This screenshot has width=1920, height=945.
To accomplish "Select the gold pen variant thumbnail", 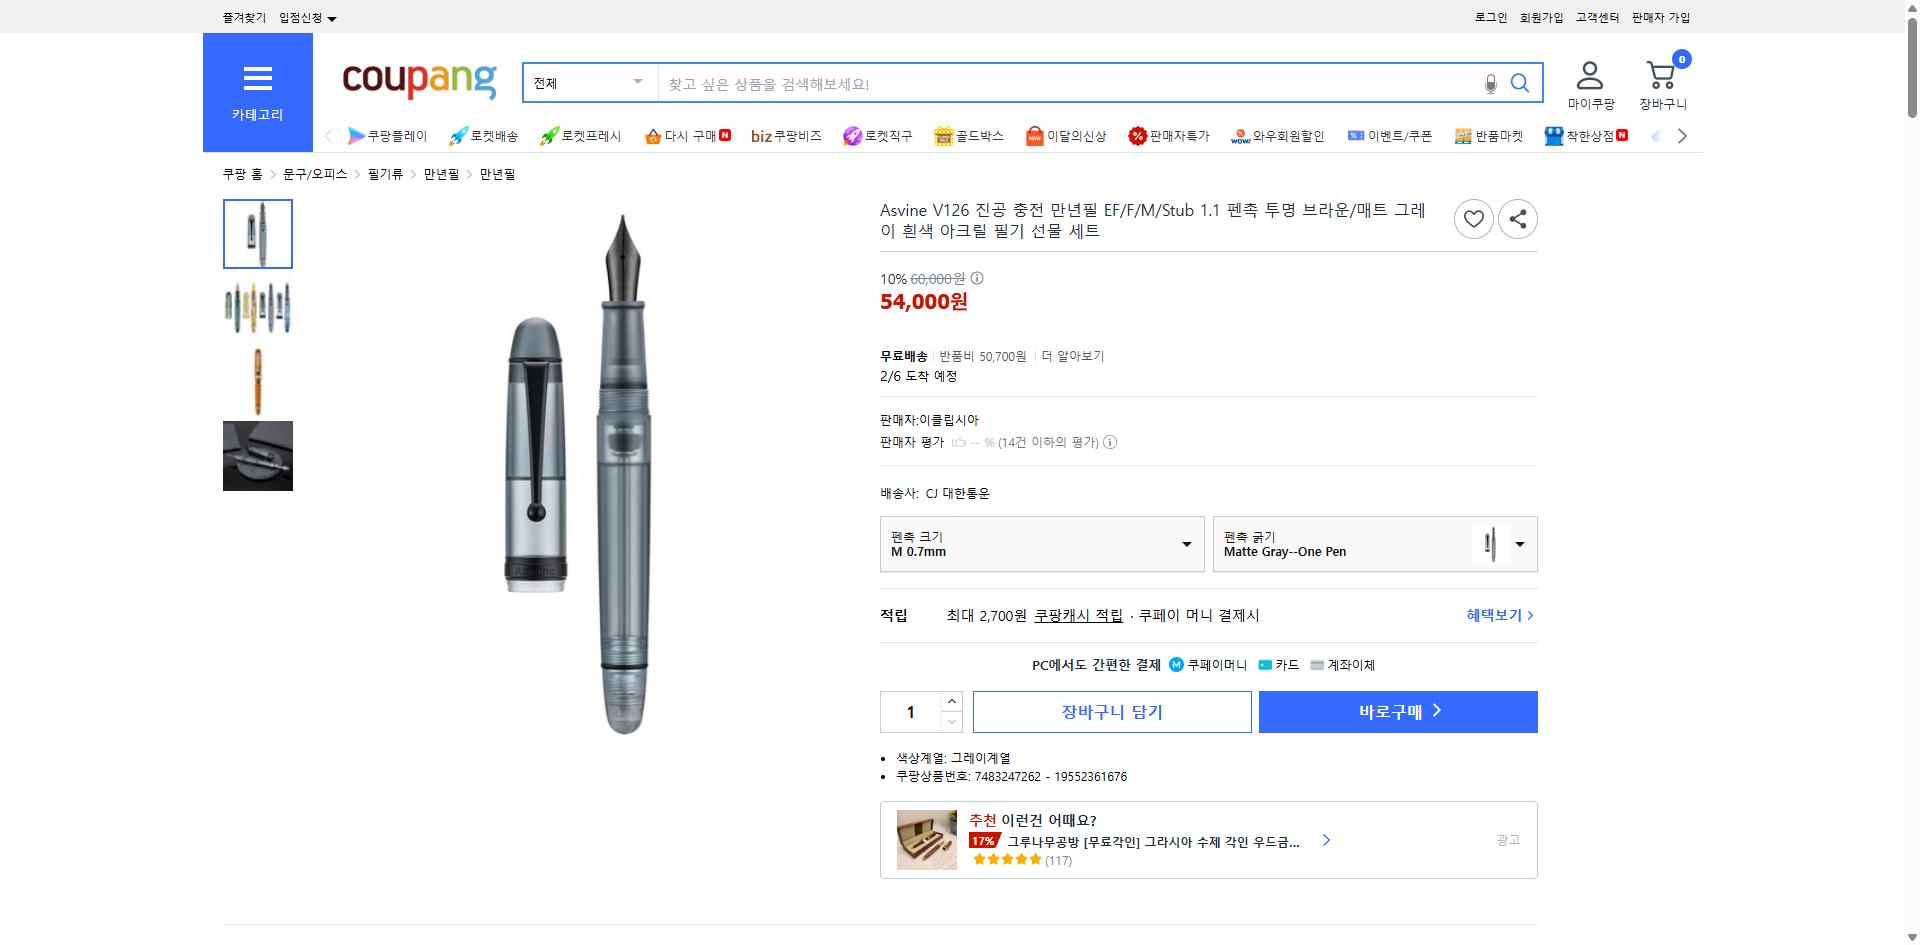I will click(x=257, y=381).
